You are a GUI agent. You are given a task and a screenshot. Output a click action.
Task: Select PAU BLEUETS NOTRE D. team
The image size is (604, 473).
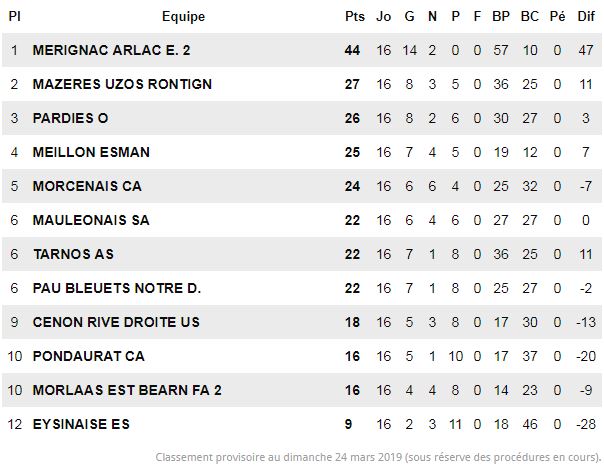coord(117,288)
